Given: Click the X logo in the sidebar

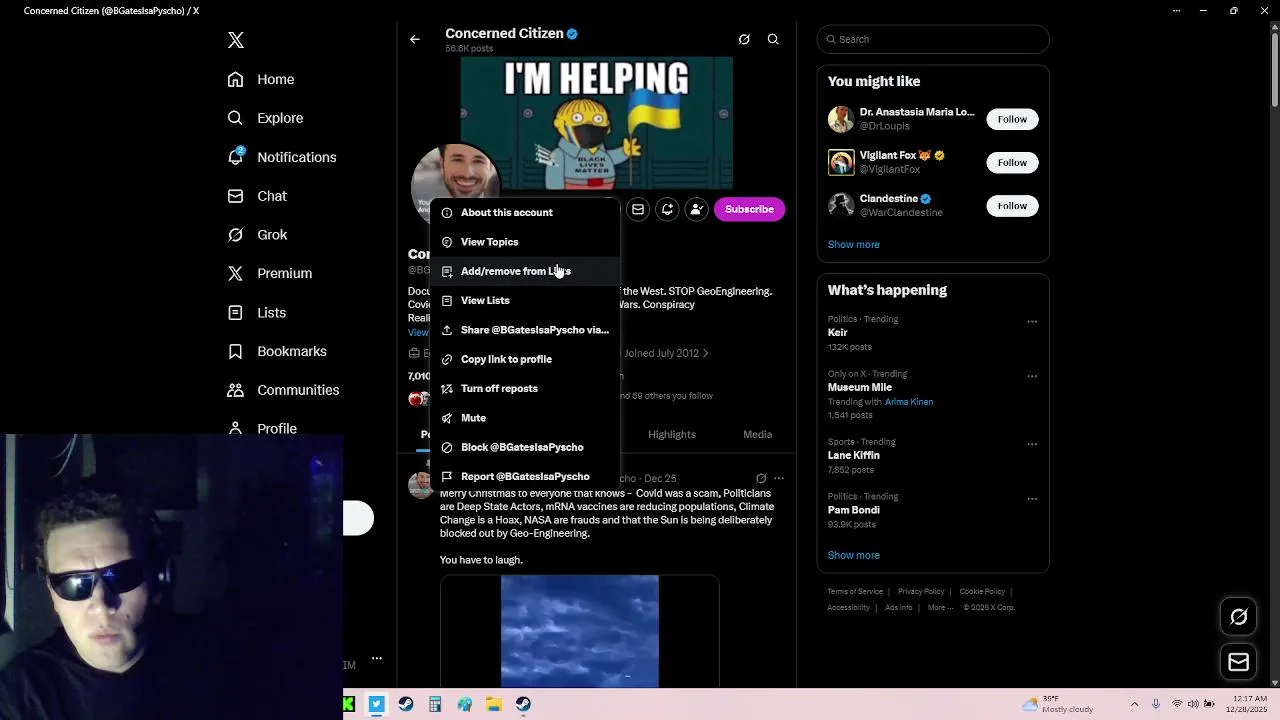Looking at the screenshot, I should click(236, 40).
